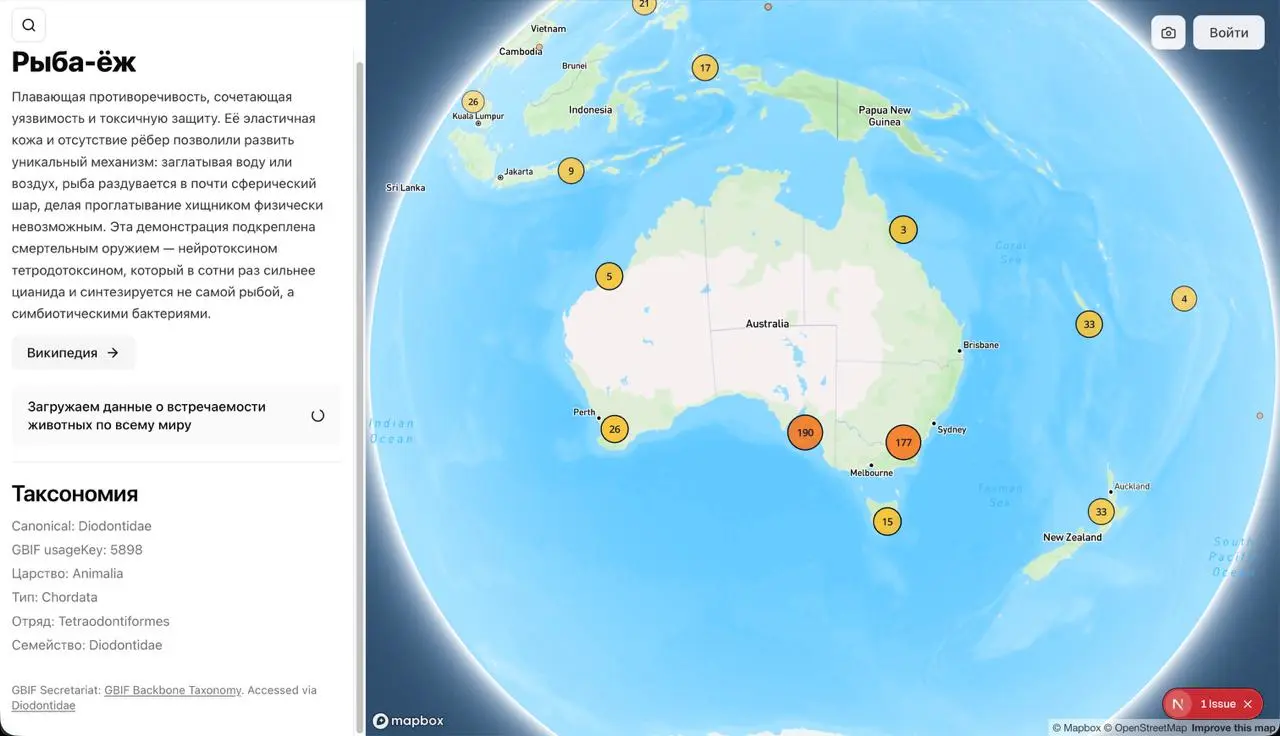Select the 5 cluster in northwestern Australia
This screenshot has height=736, width=1280.
[x=609, y=276]
